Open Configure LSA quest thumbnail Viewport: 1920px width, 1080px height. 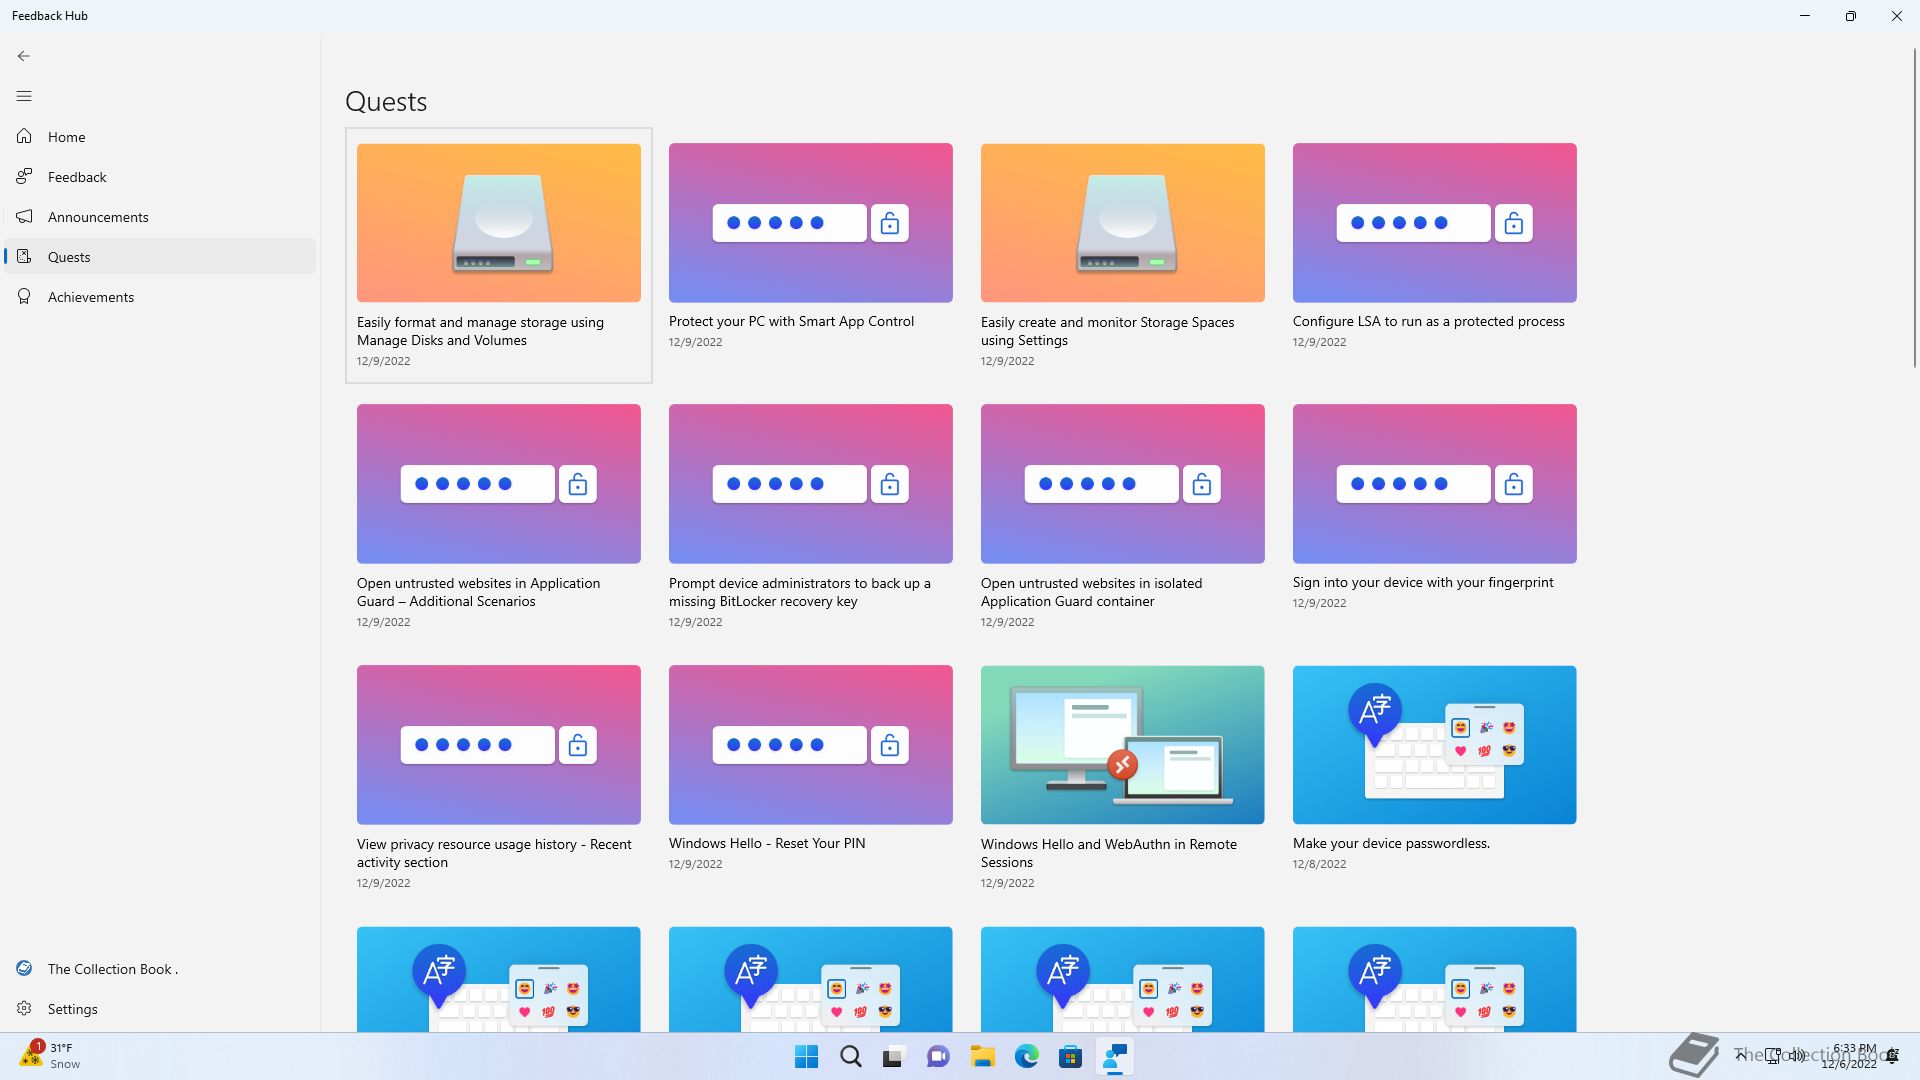click(x=1435, y=223)
